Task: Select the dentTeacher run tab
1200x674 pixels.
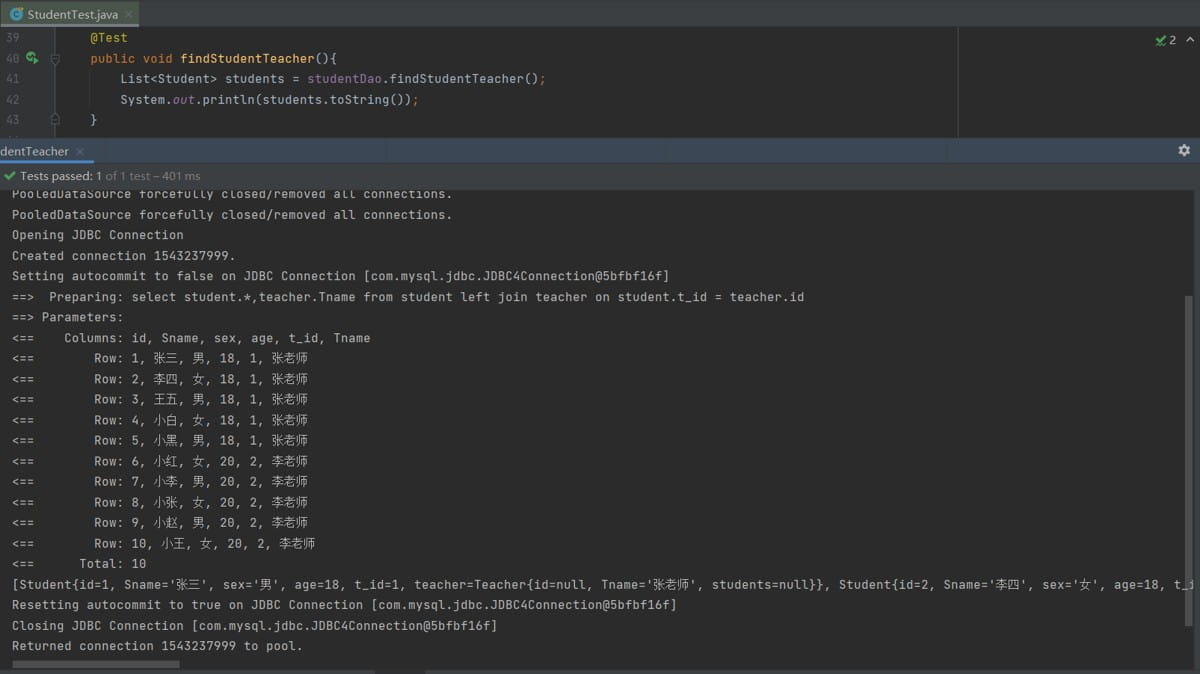Action: point(35,152)
